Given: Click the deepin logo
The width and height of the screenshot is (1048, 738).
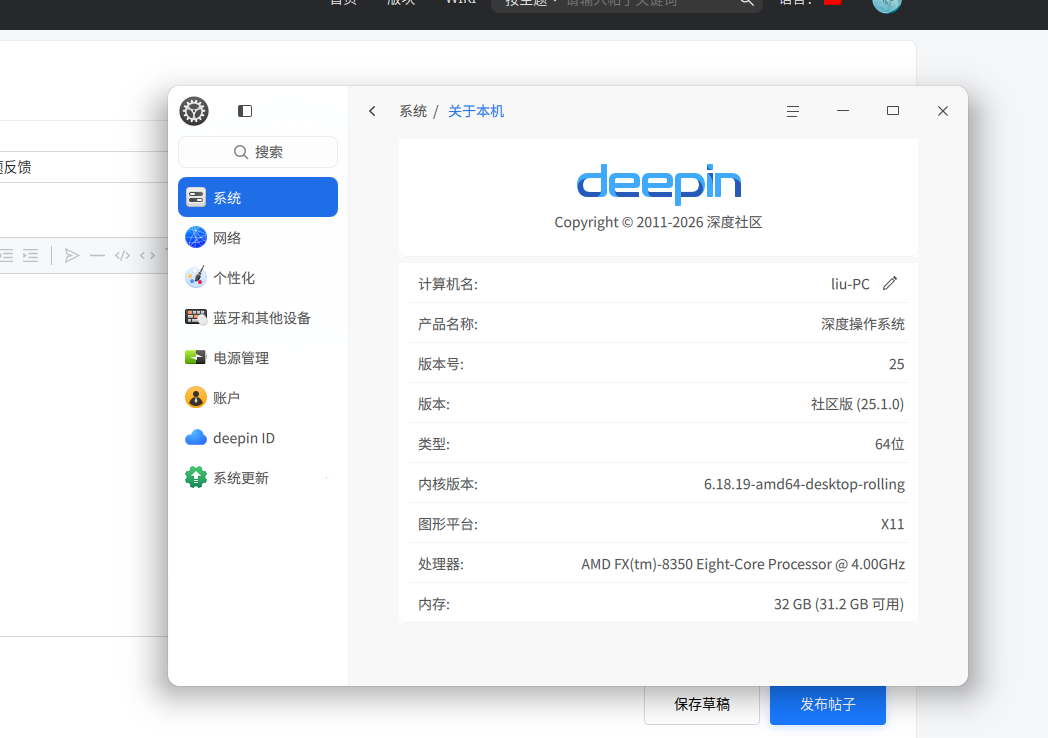Looking at the screenshot, I should [x=658, y=184].
